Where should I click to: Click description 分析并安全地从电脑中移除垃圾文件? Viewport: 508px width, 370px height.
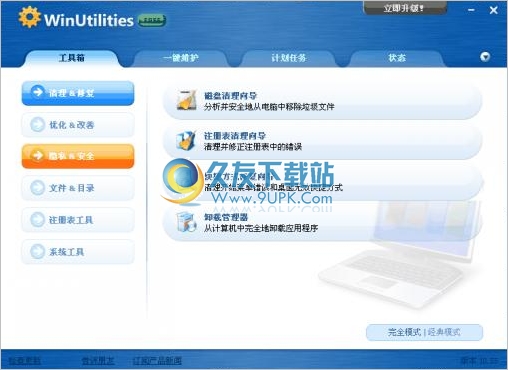click(269, 107)
